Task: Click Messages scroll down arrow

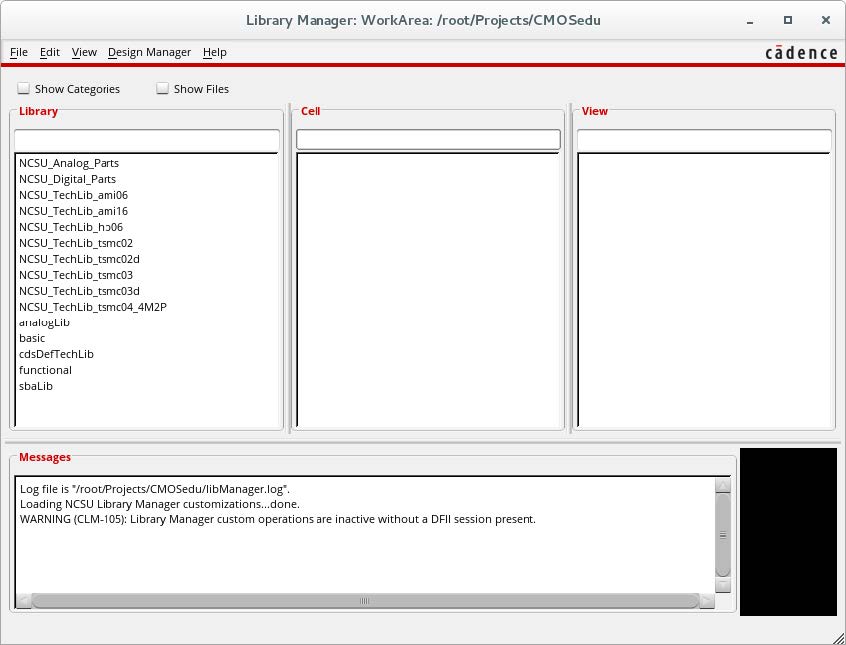Action: tap(723, 585)
